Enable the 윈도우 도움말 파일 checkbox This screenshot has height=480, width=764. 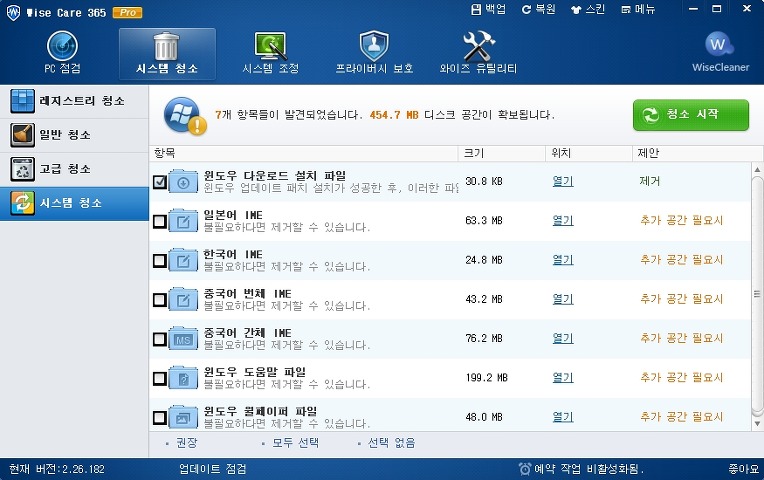click(160, 378)
